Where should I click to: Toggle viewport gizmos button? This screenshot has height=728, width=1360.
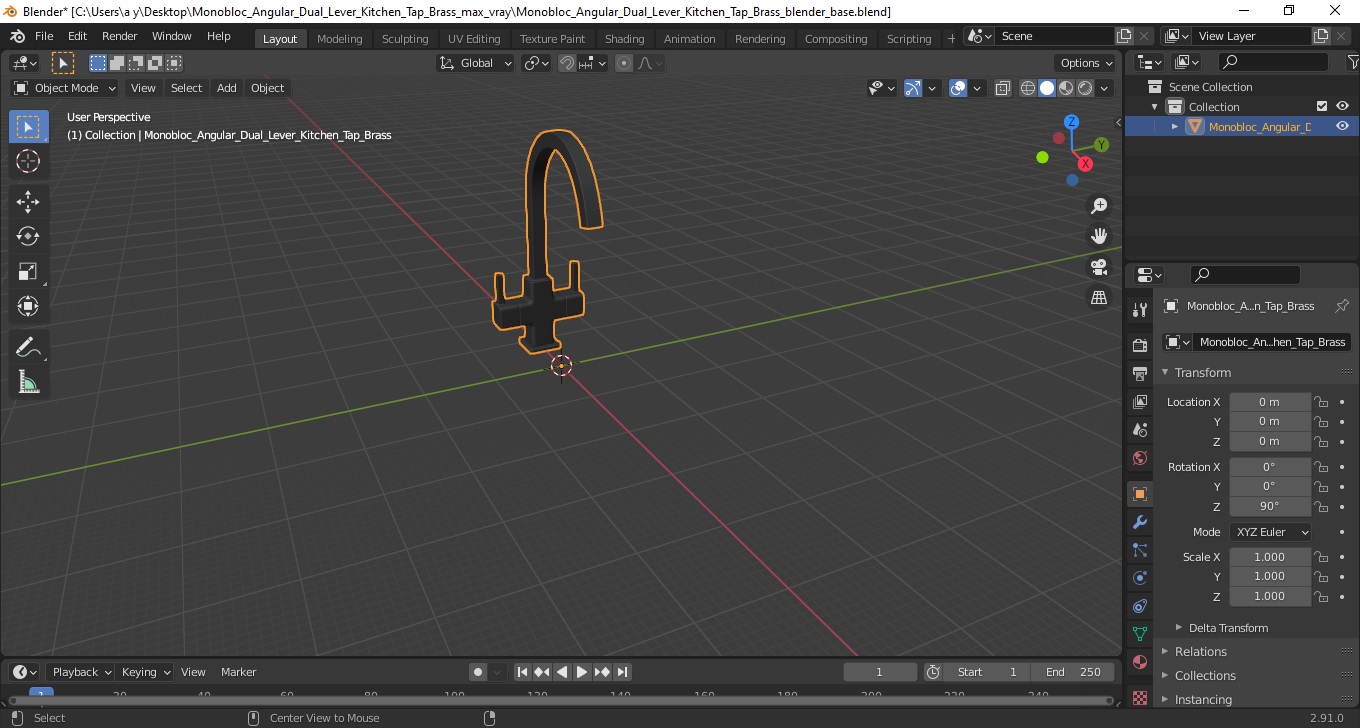913,88
